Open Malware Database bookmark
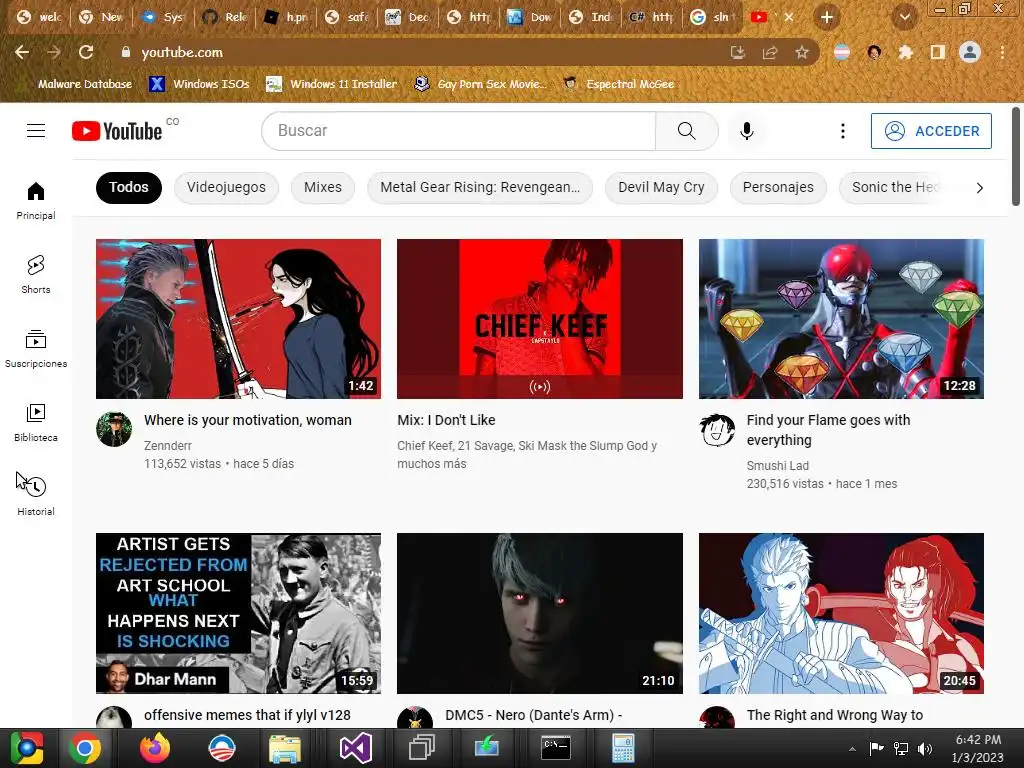 point(76,84)
